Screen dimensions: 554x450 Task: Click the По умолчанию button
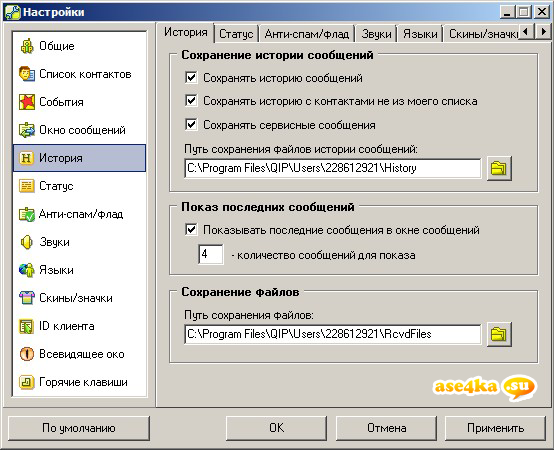[79, 428]
